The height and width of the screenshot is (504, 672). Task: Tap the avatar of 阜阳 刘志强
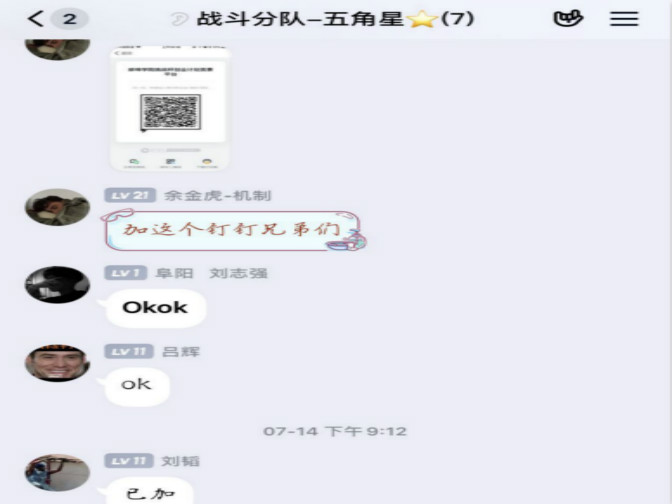pos(57,285)
